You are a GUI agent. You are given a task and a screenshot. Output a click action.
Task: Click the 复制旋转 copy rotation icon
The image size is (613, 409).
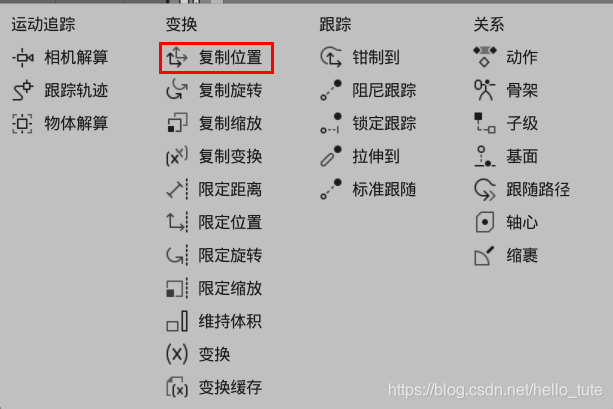click(177, 91)
